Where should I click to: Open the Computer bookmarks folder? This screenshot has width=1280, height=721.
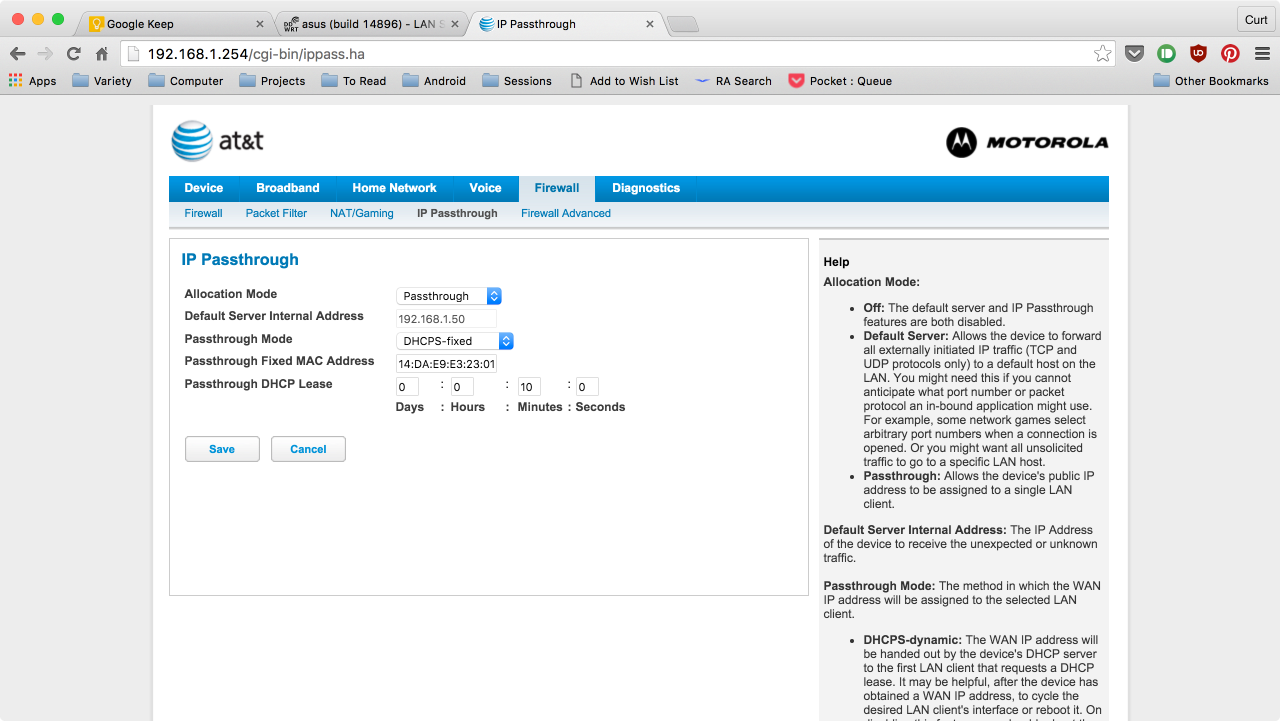(186, 81)
